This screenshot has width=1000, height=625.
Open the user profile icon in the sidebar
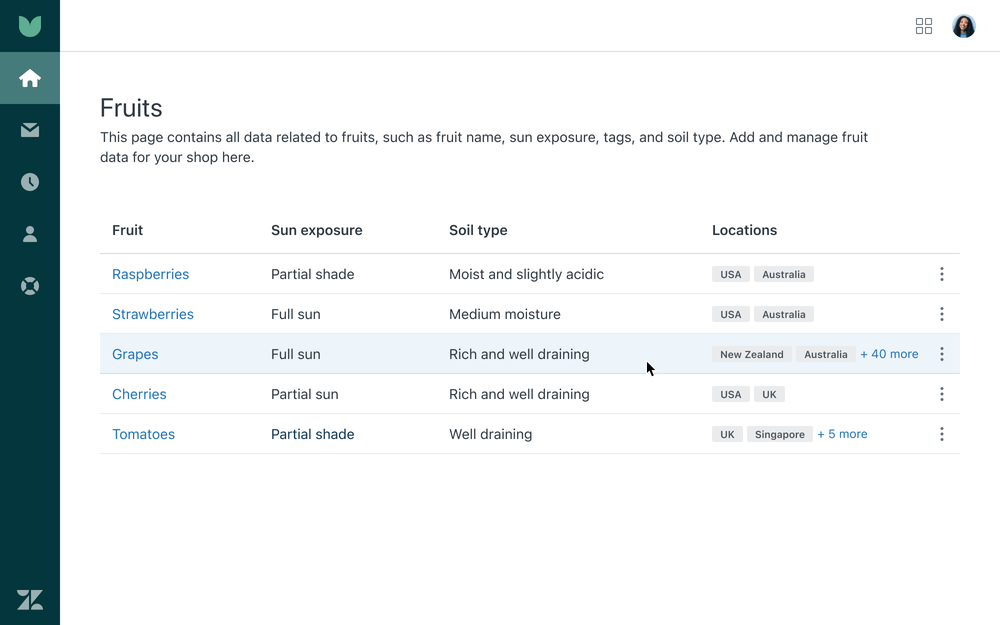click(x=30, y=234)
